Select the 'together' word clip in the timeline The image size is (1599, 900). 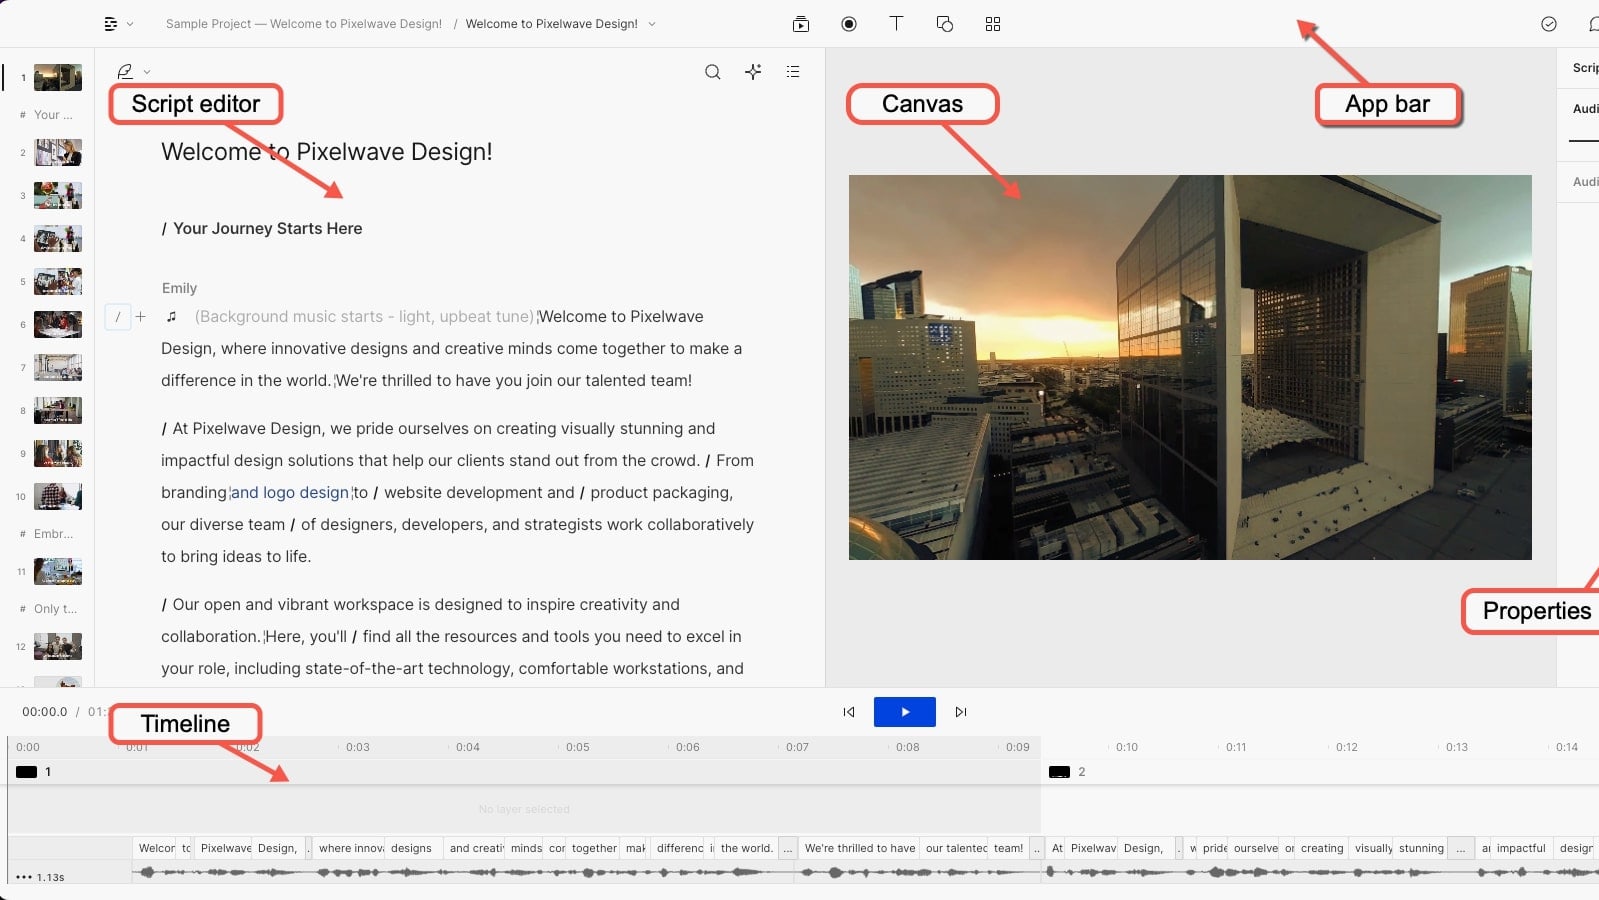(594, 848)
